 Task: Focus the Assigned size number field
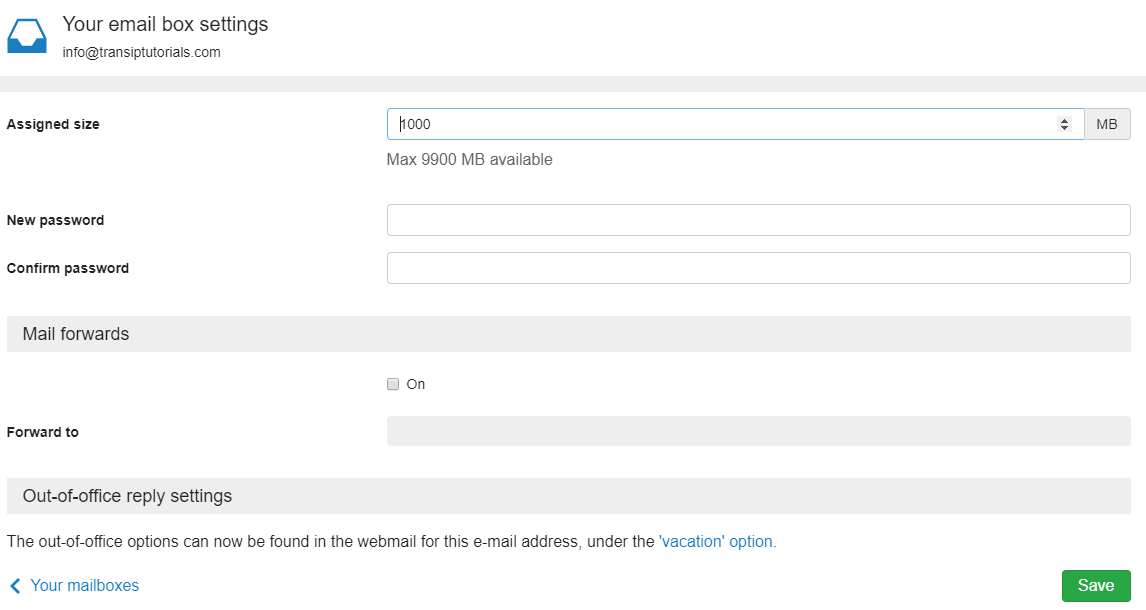click(735, 124)
